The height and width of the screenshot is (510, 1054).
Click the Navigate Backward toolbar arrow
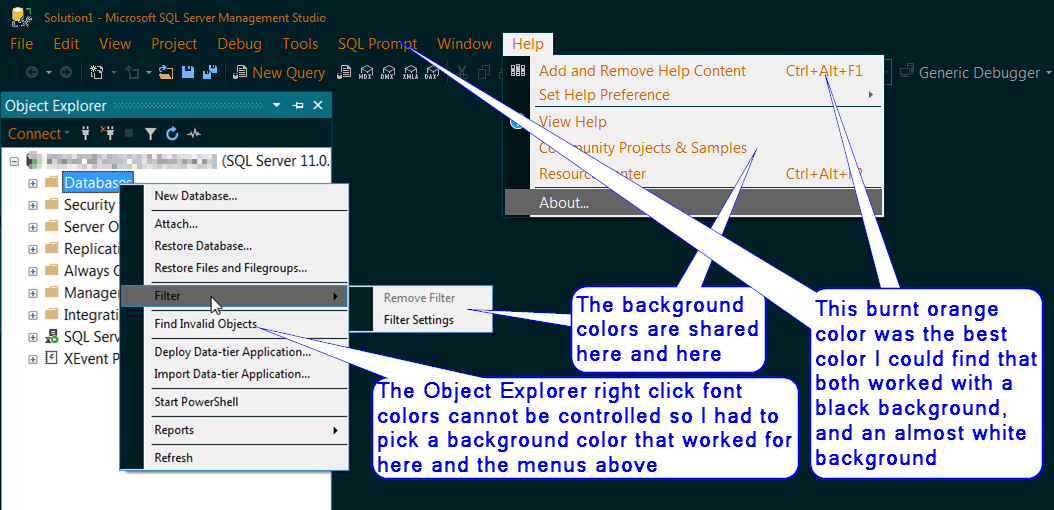coord(31,73)
